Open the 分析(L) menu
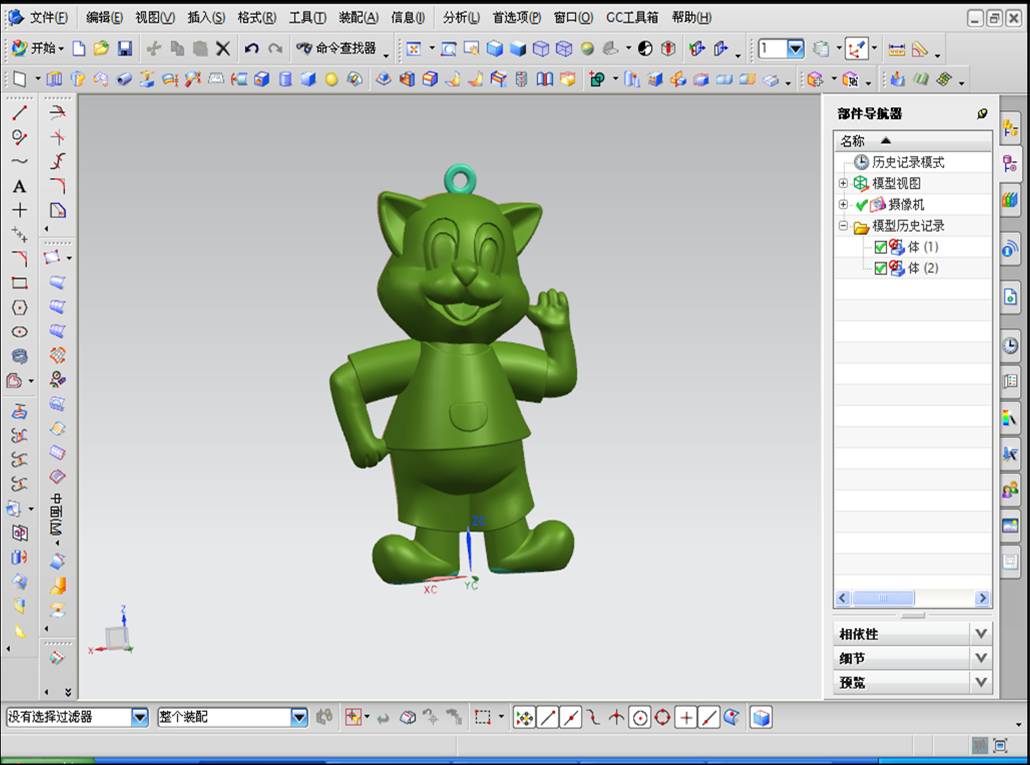Screen dimensions: 1030x765 (x=461, y=18)
